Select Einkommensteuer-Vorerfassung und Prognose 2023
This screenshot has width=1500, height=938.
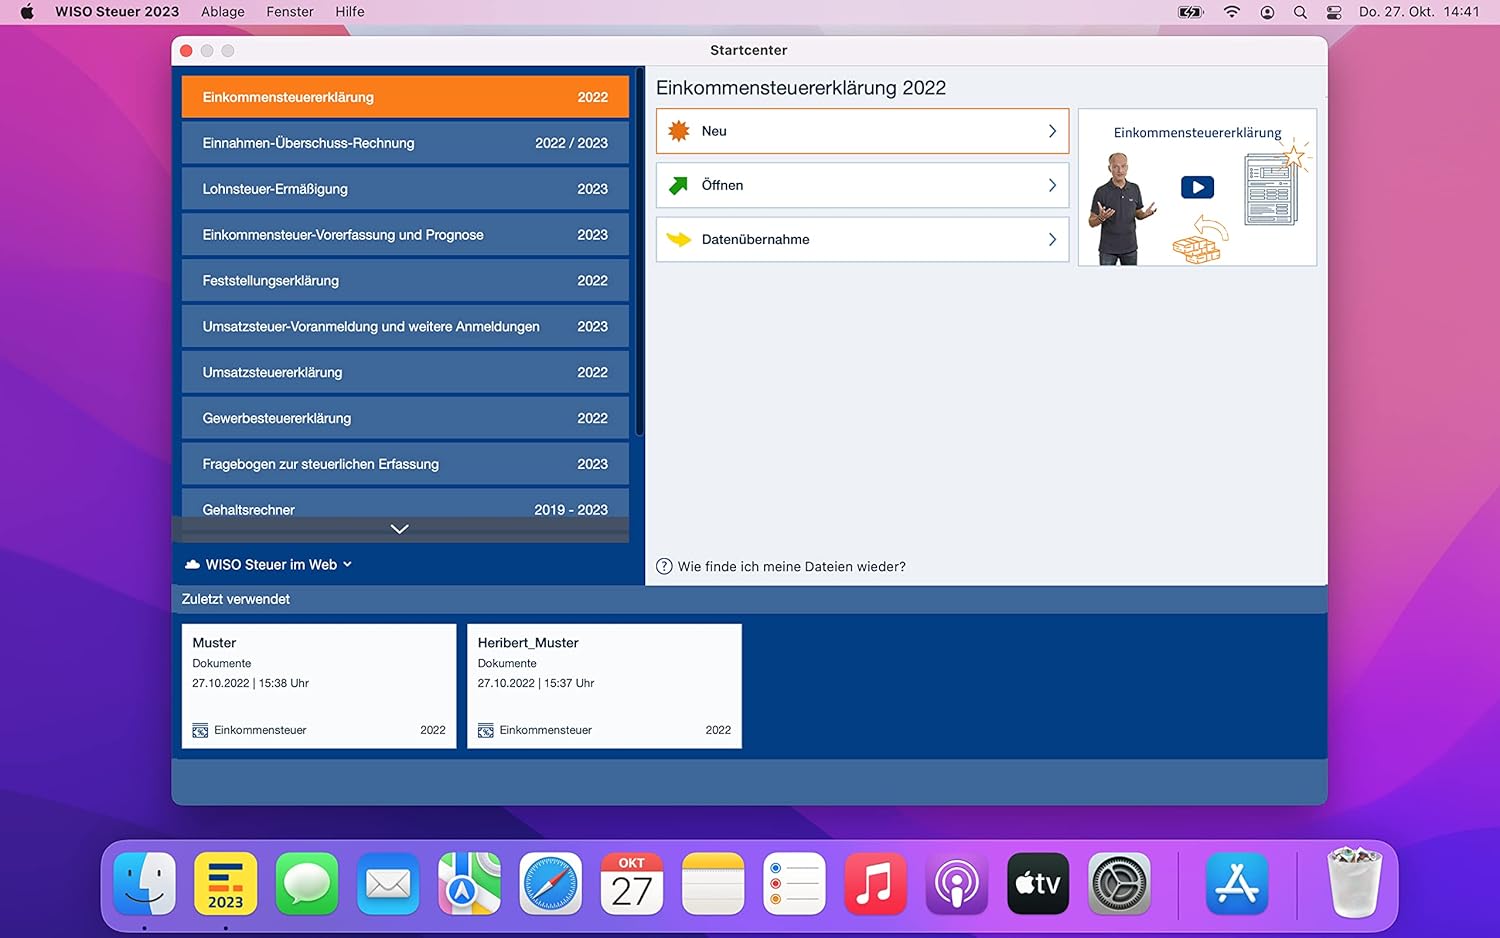tap(405, 235)
